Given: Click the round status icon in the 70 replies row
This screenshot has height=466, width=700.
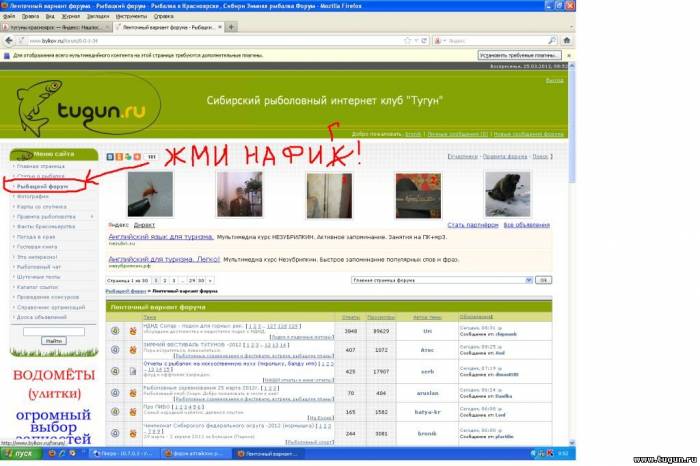Looking at the screenshot, I should (x=115, y=393).
